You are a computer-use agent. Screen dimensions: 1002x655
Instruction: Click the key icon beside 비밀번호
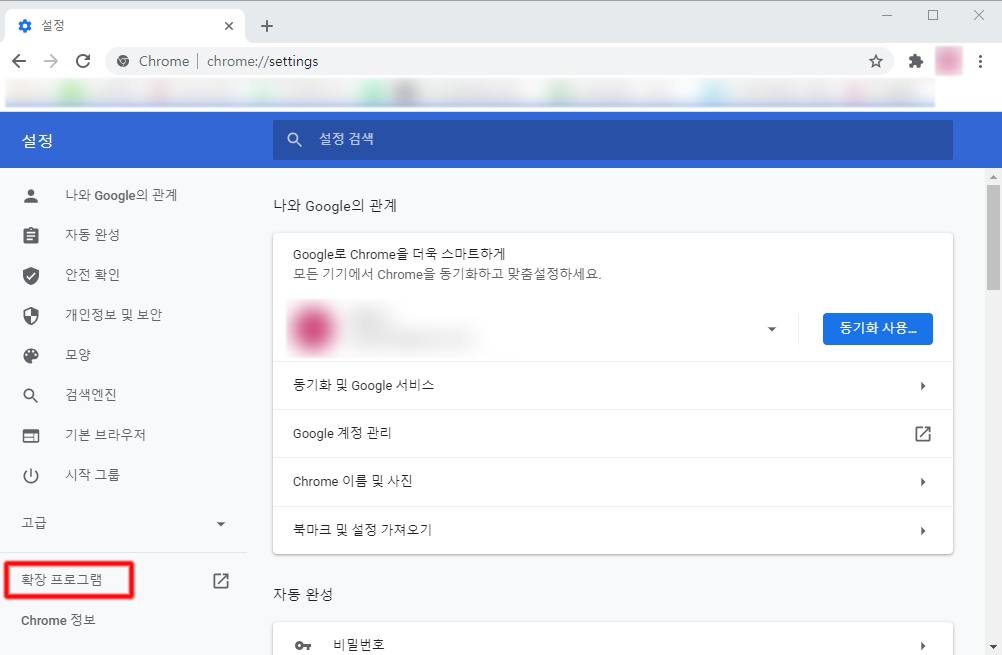303,645
